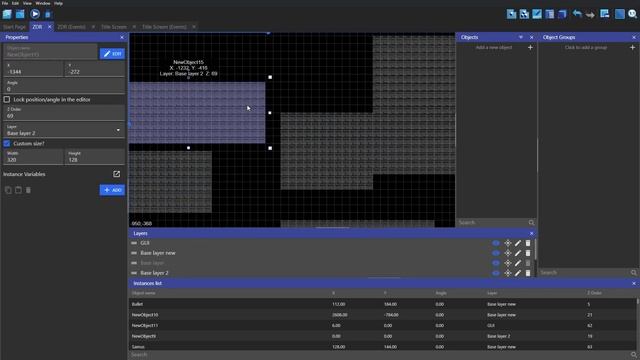640x360 pixels.
Task: Click the Layers panel scrollbar
Action: tap(535, 248)
